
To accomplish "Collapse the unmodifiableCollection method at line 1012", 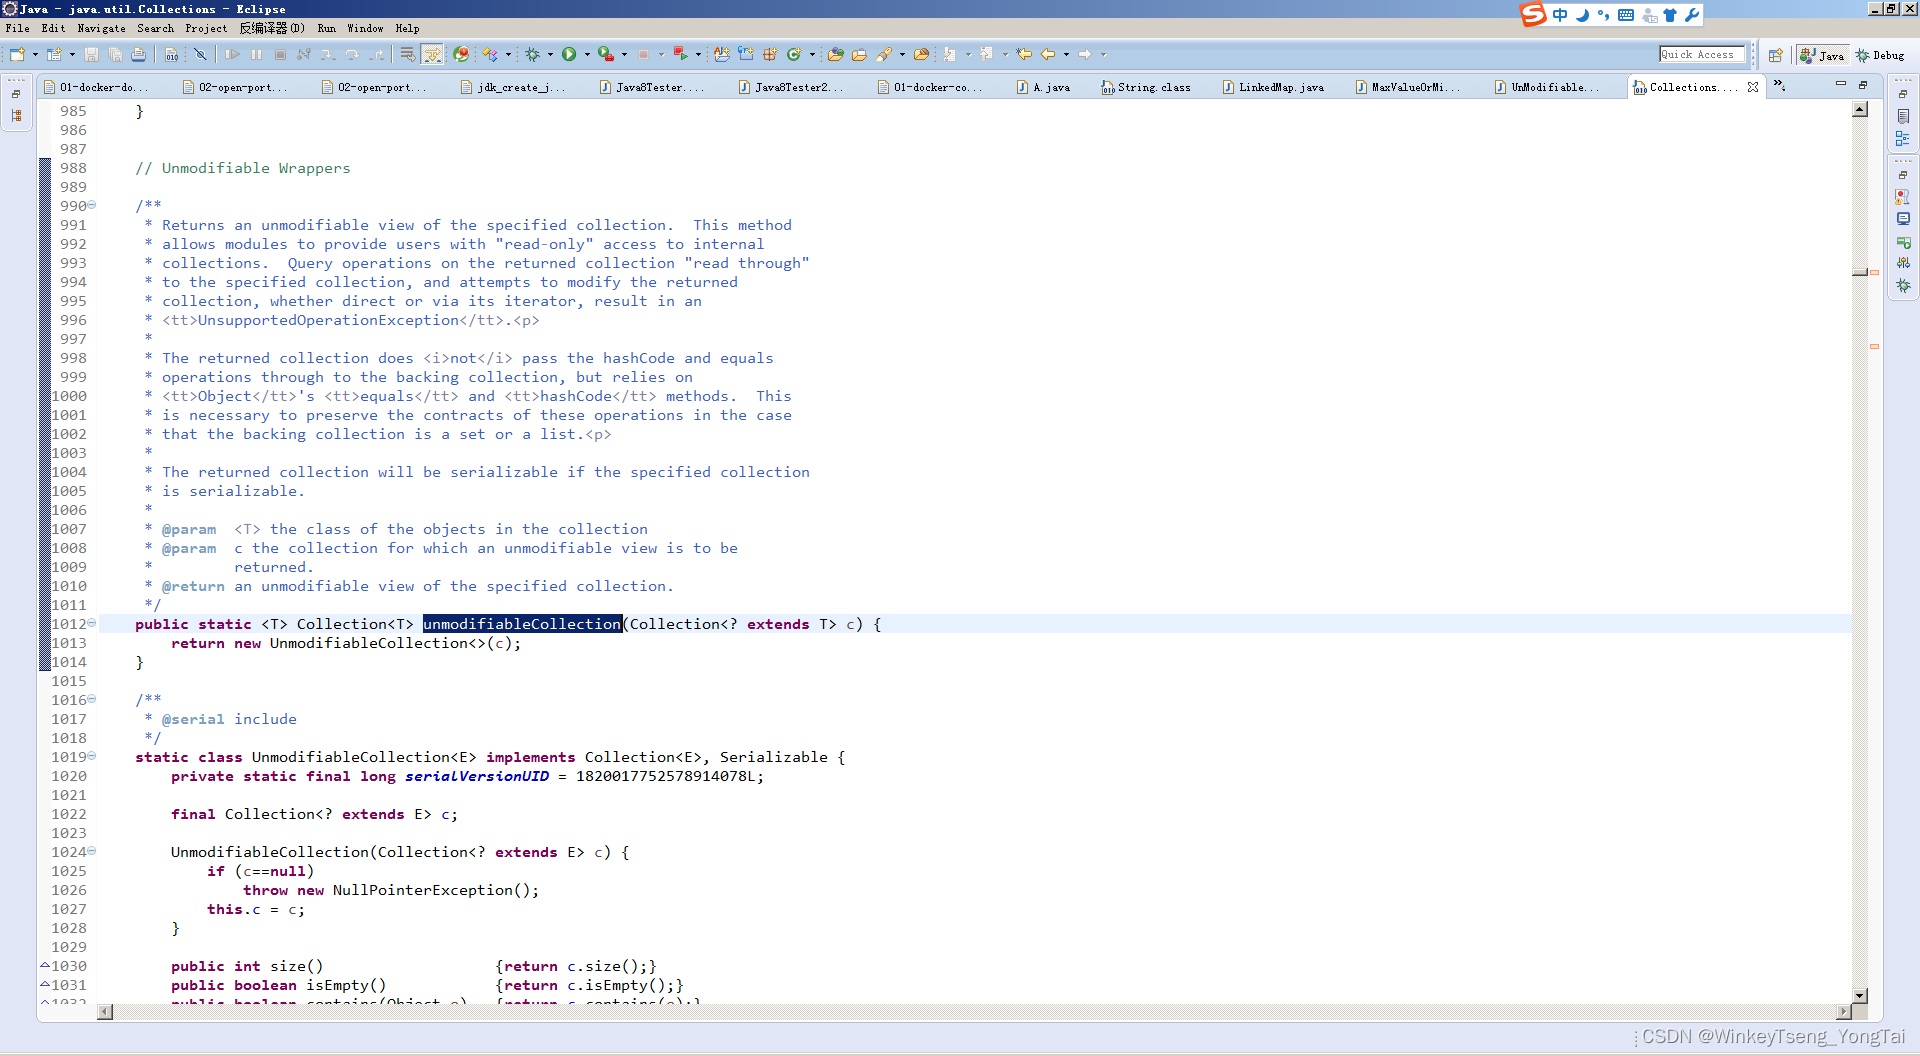I will click(91, 623).
